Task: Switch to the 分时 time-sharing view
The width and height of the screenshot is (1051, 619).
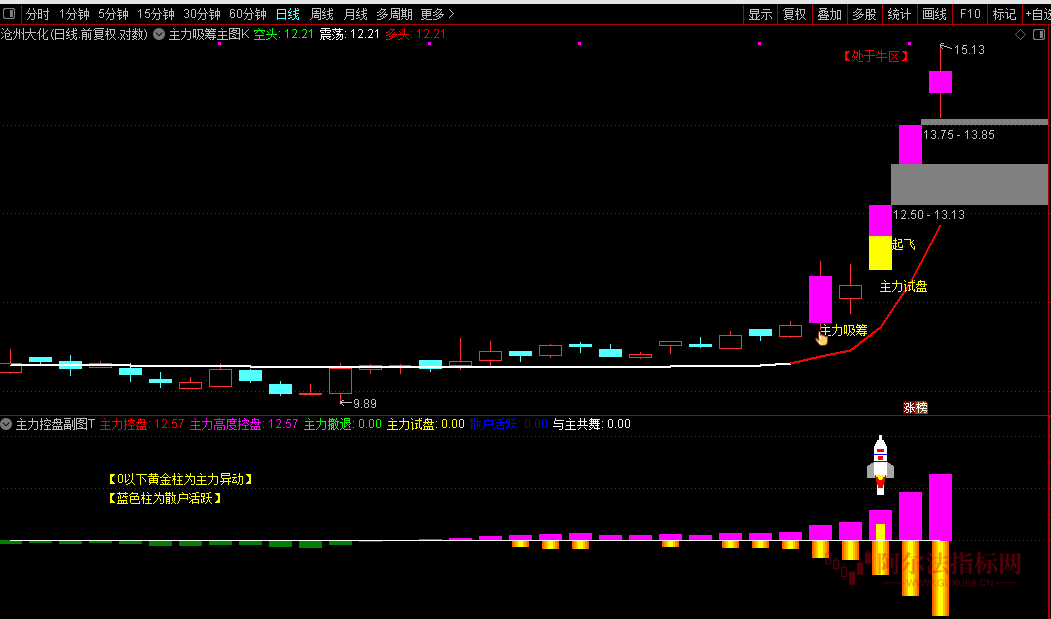Action: click(37, 14)
